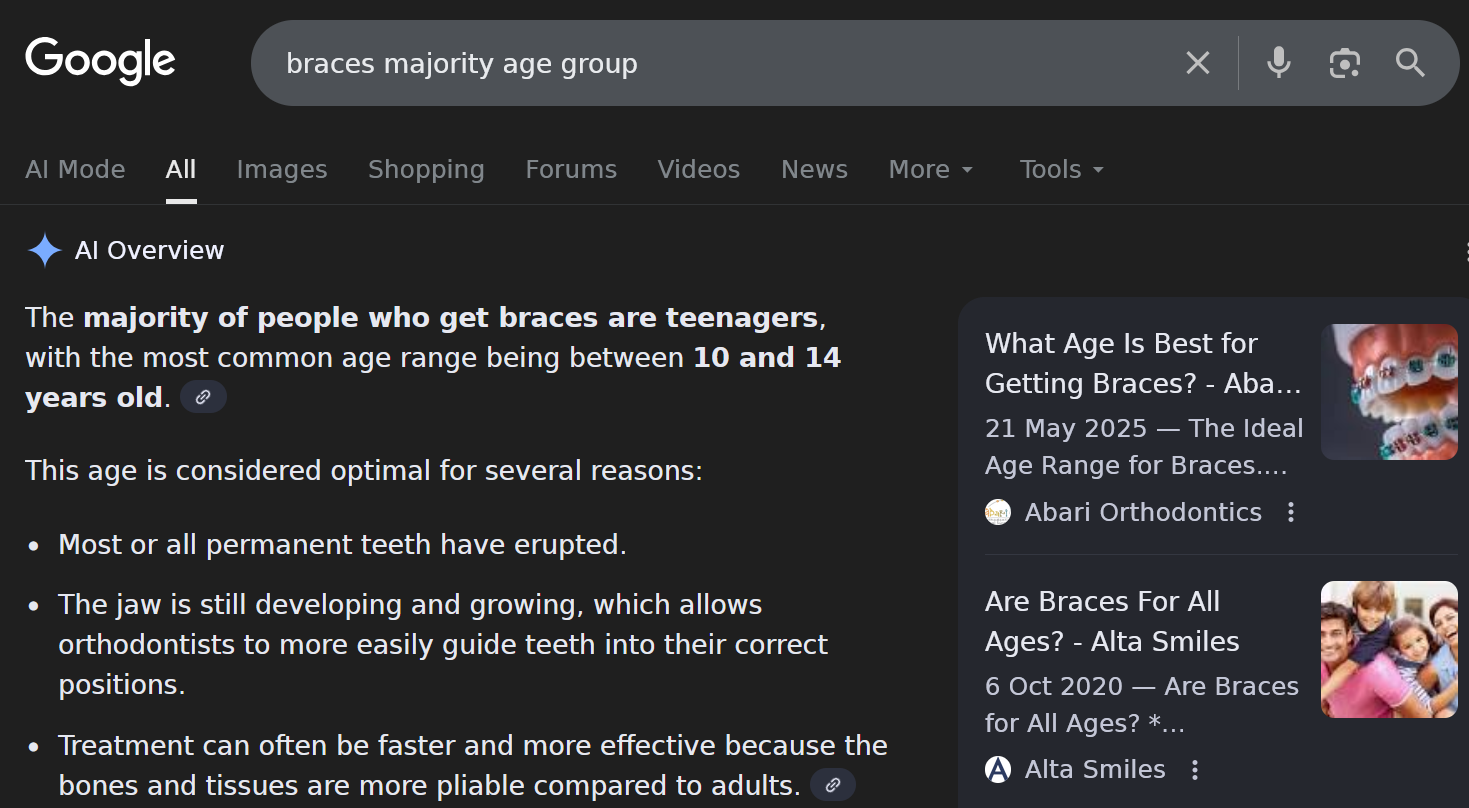
Task: Open the News tab
Action: pos(814,169)
